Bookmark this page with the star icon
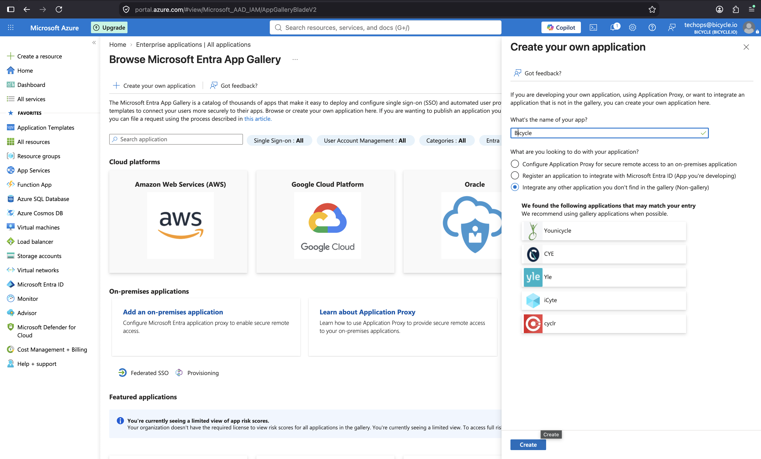Screen dimensions: 761x459 pos(652,9)
